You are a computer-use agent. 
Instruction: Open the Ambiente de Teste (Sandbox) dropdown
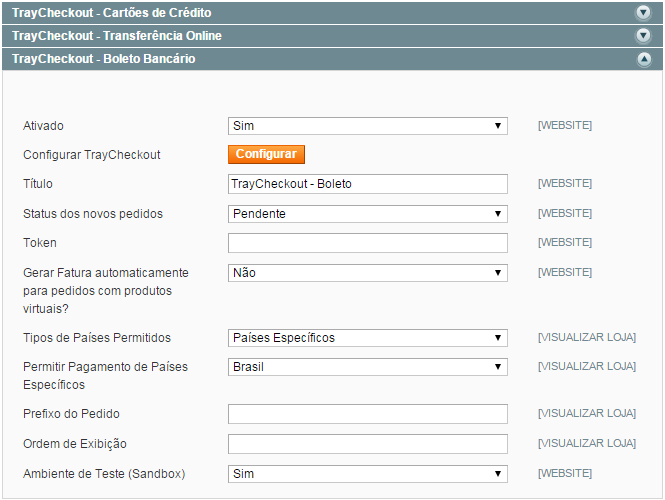point(368,474)
